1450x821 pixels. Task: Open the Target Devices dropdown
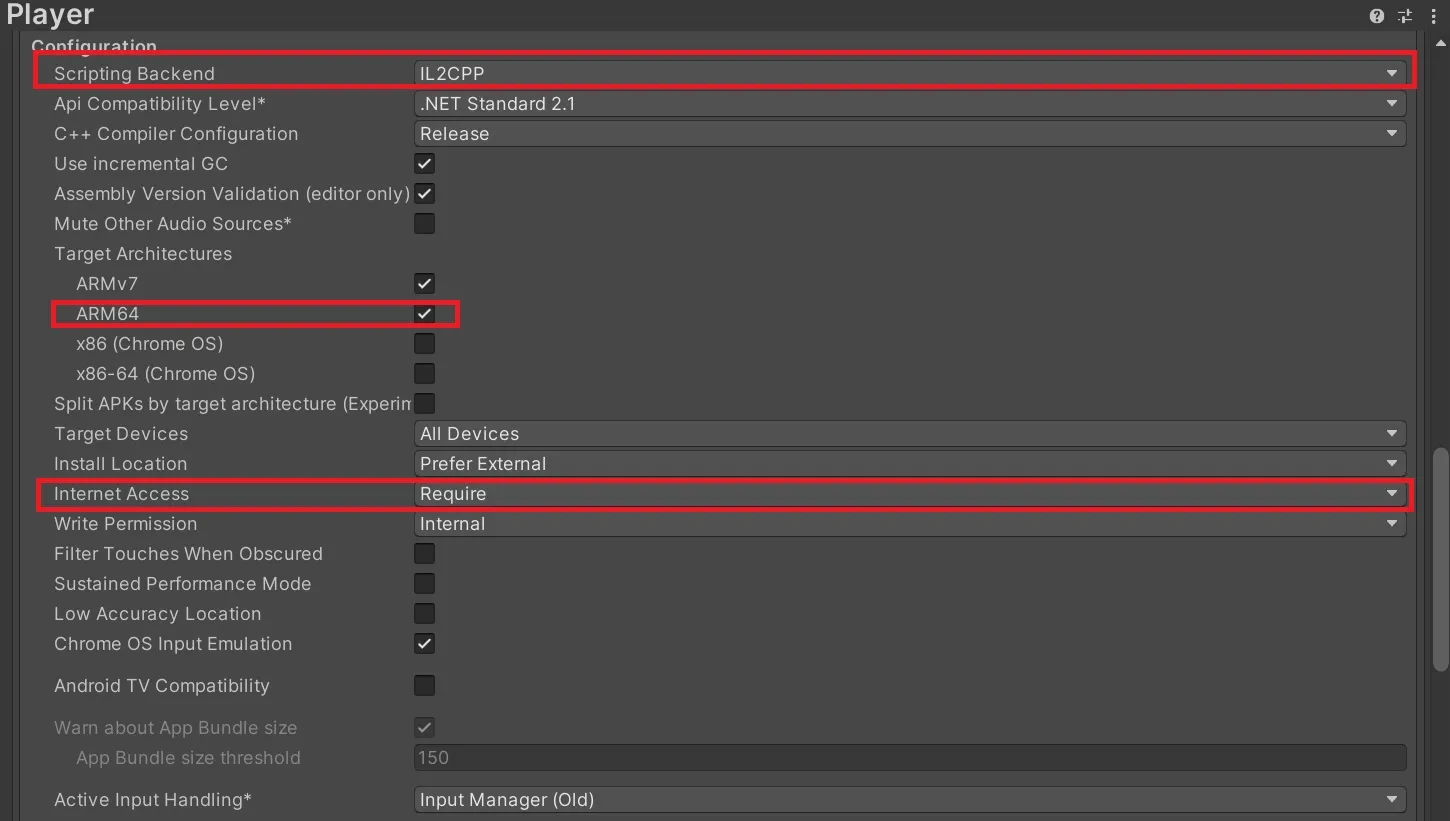909,434
